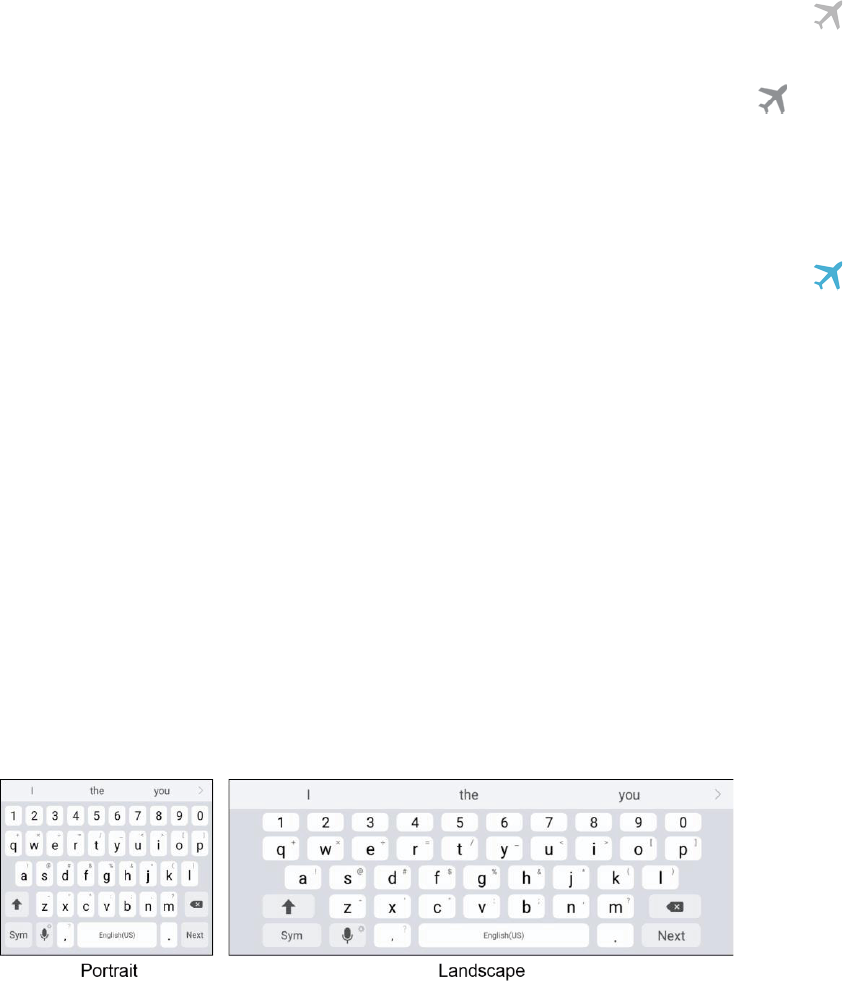Viewport: 843px width, 982px height.
Task: Tap the microphone key on landscape keyboard
Action: coord(348,935)
